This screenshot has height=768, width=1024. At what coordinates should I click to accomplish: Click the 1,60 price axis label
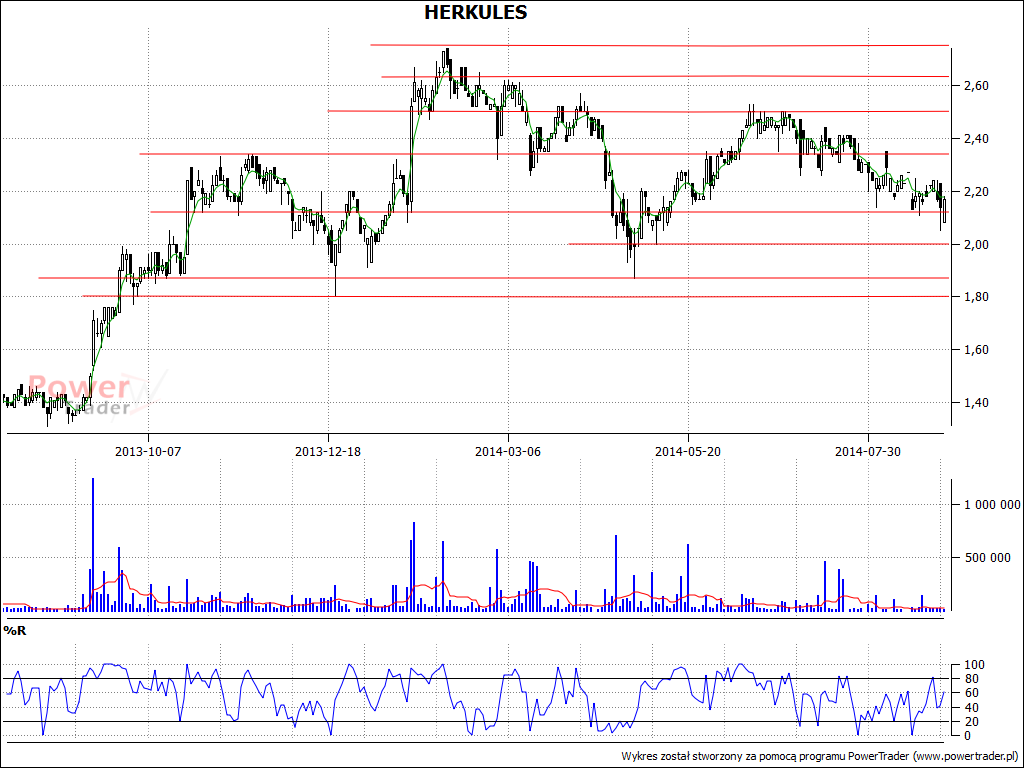click(976, 350)
